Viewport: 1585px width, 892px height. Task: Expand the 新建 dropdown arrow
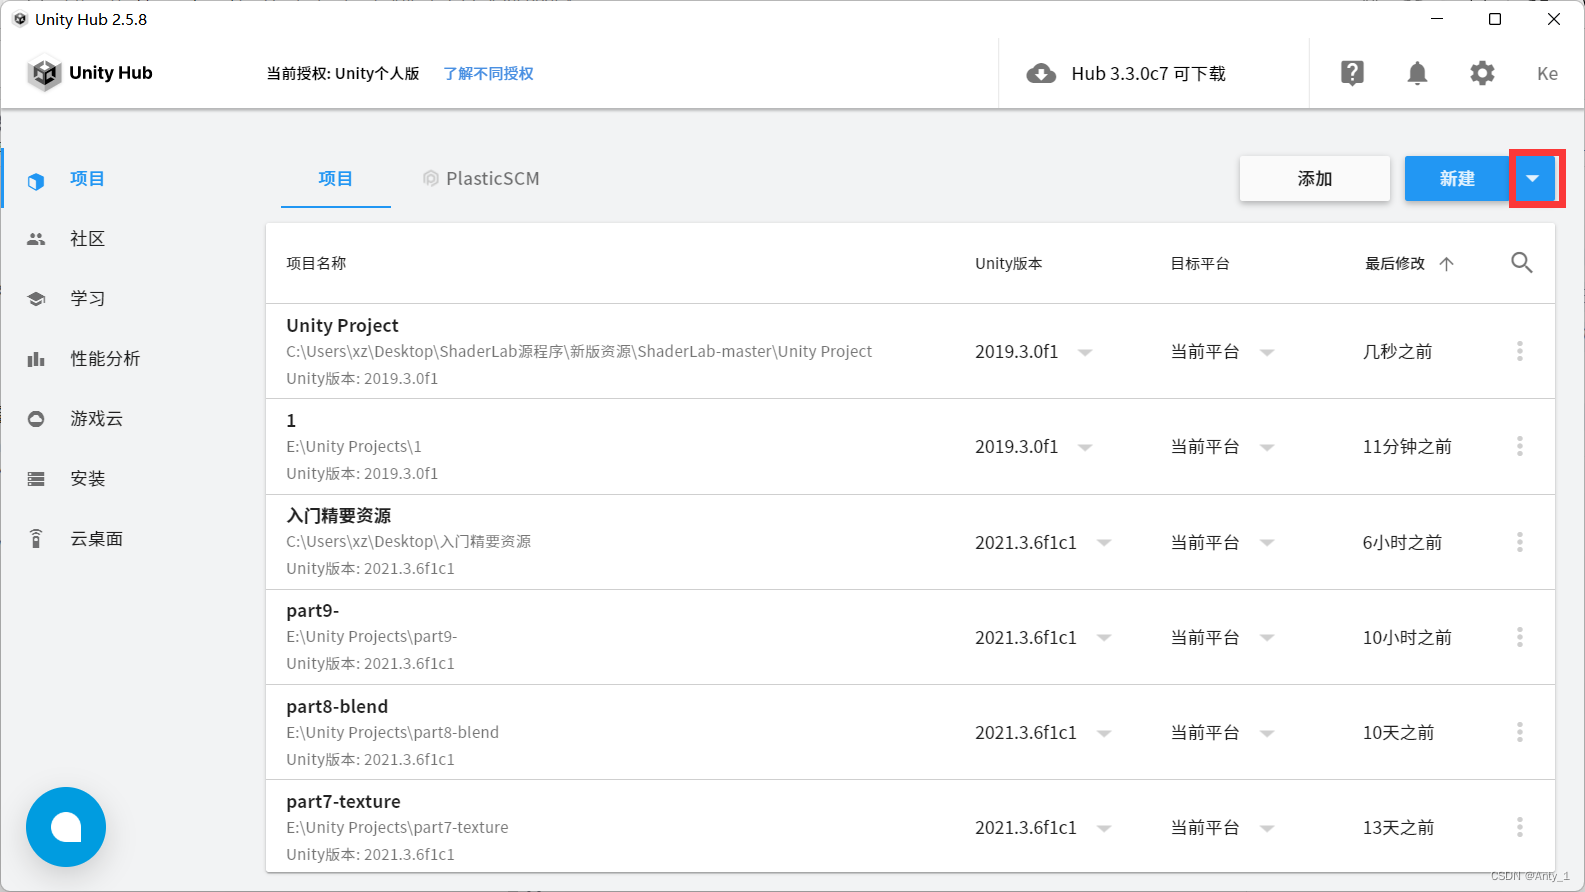1533,179
